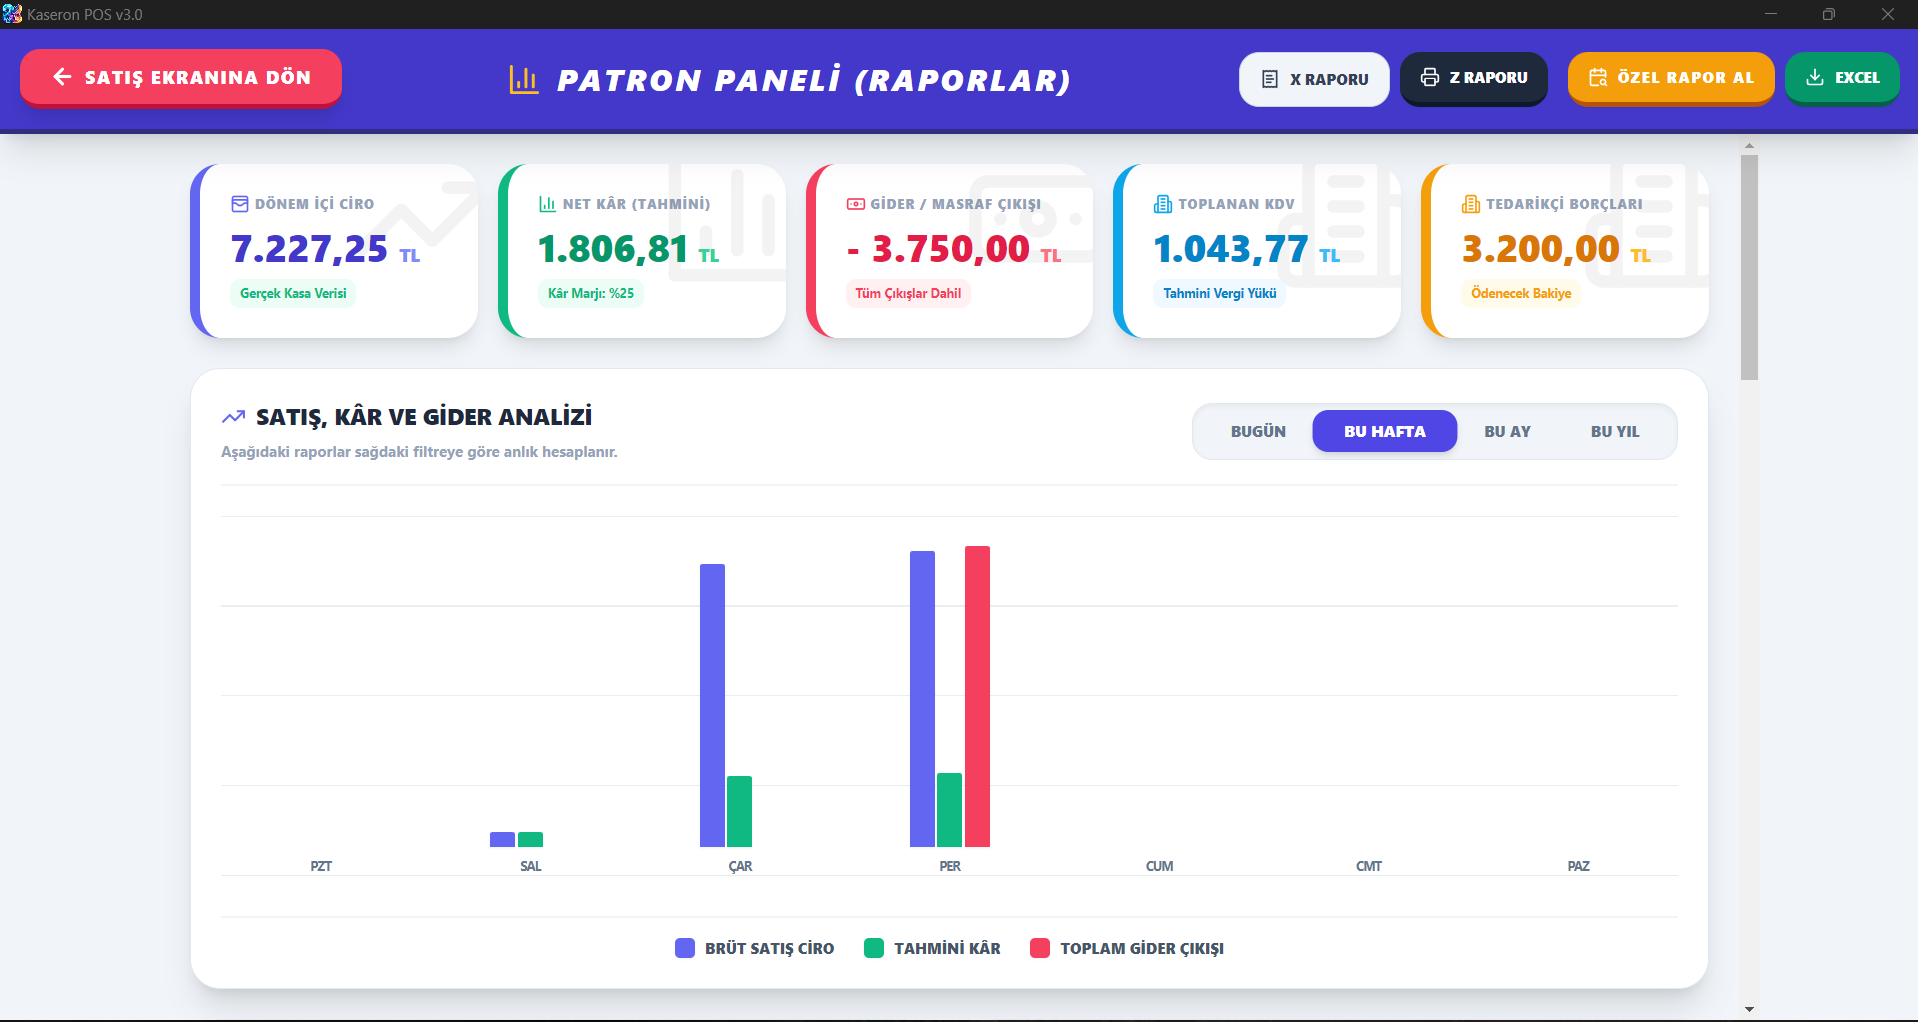Hide the Tahmini Kâr legend series
Screen dimensions: 1918x1022
932,948
